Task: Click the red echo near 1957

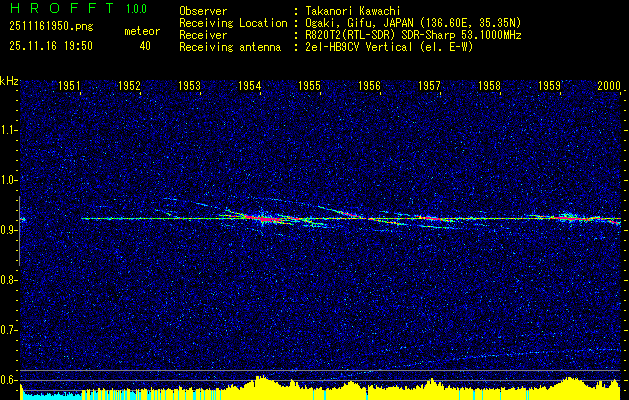Action: (431, 219)
